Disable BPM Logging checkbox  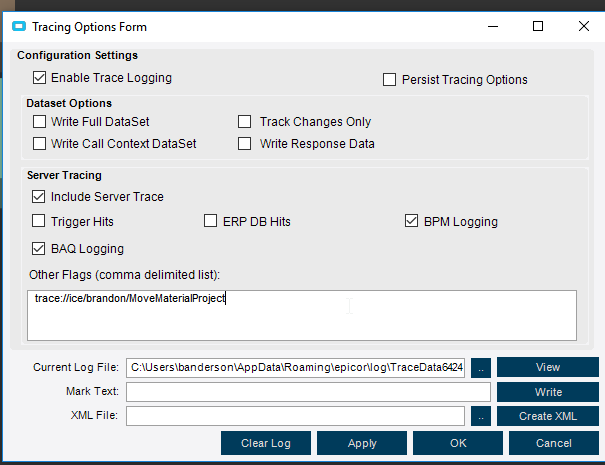(x=413, y=221)
